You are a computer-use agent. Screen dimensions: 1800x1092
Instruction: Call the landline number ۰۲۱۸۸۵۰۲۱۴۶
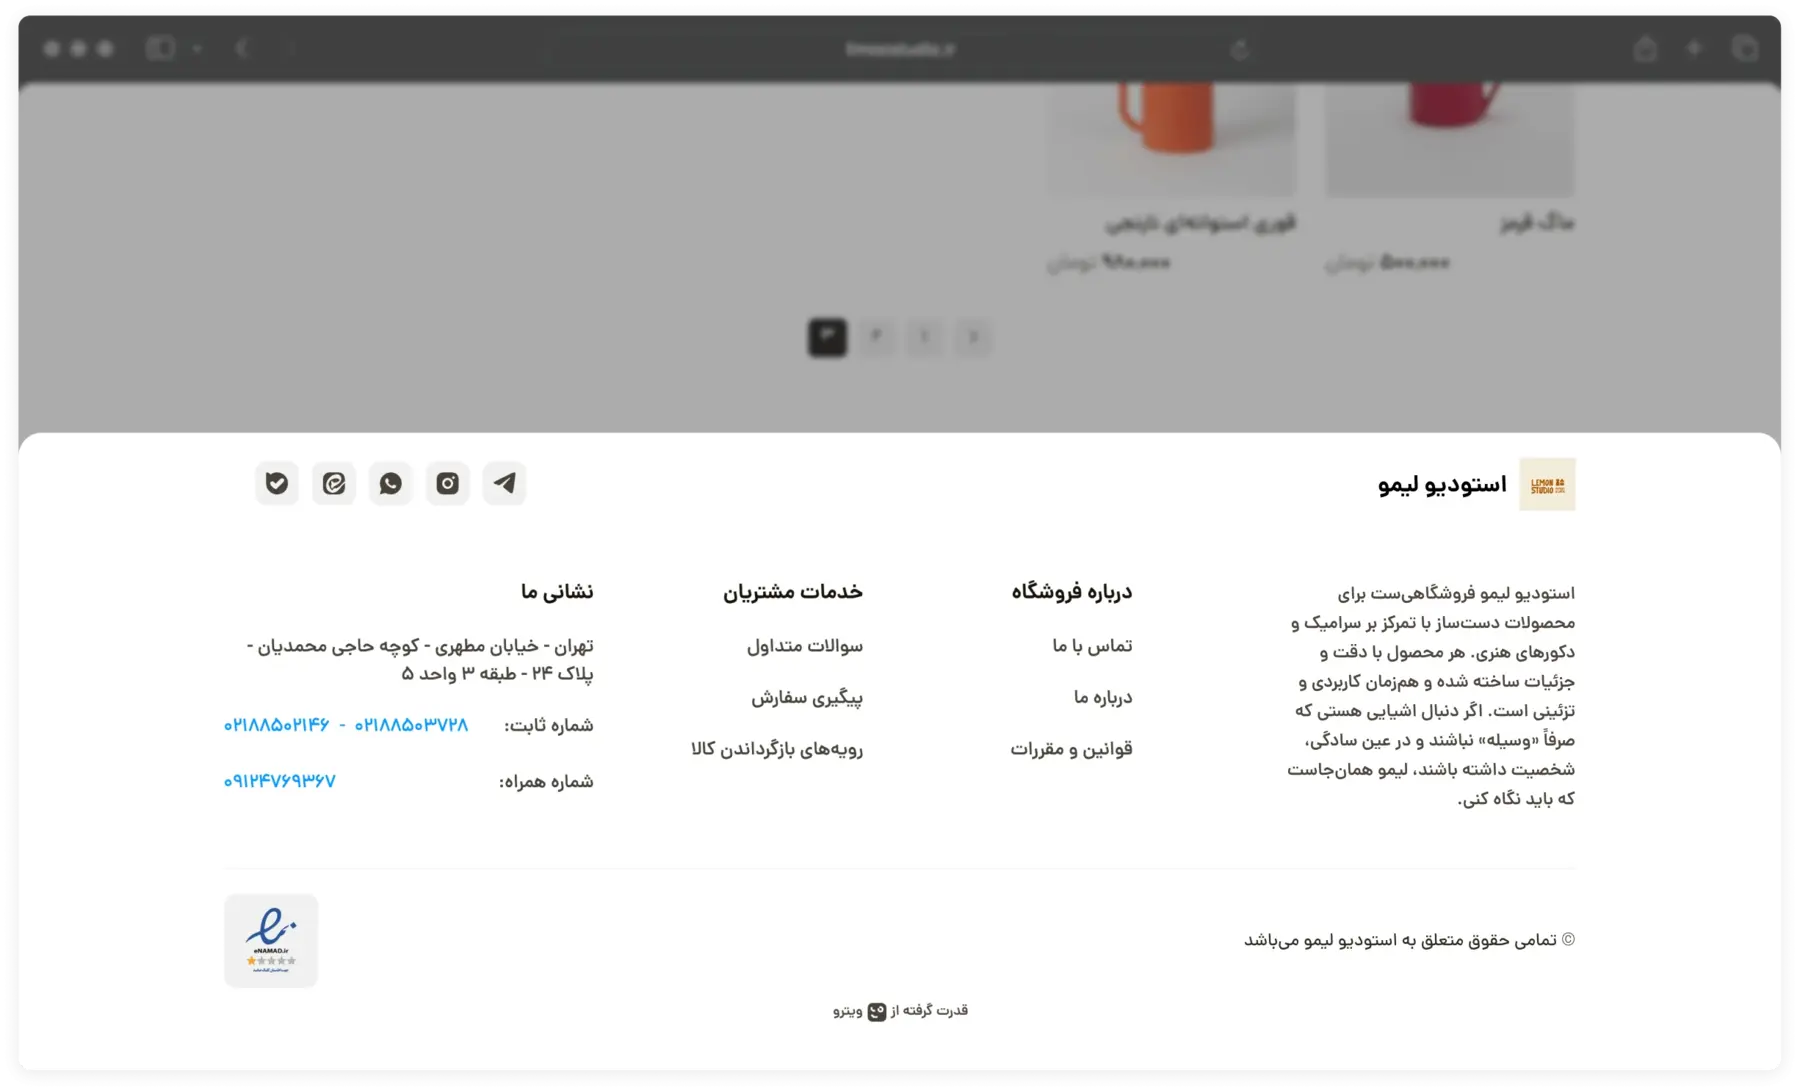coord(276,725)
